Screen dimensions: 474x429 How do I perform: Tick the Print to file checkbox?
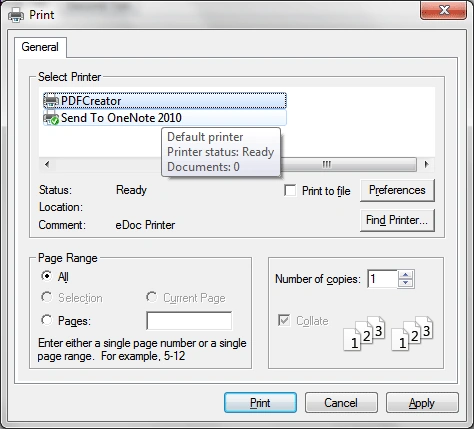[x=290, y=191]
